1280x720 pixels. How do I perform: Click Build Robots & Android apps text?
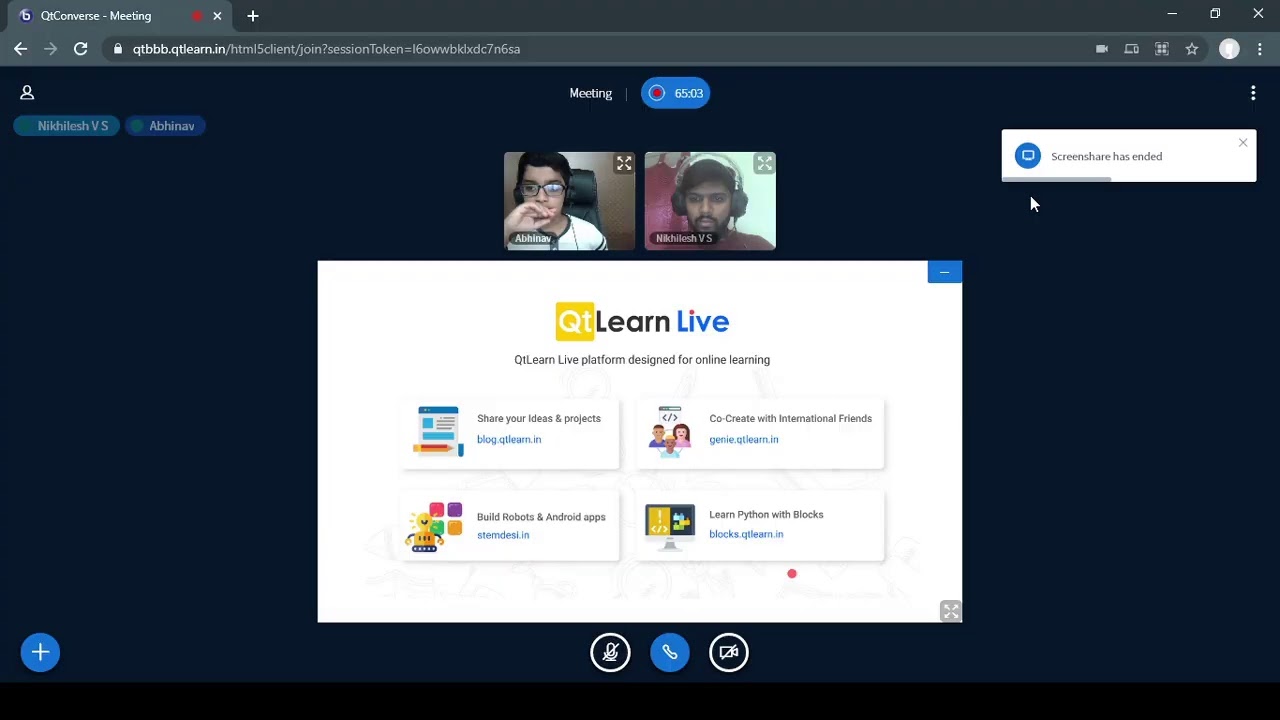541,517
